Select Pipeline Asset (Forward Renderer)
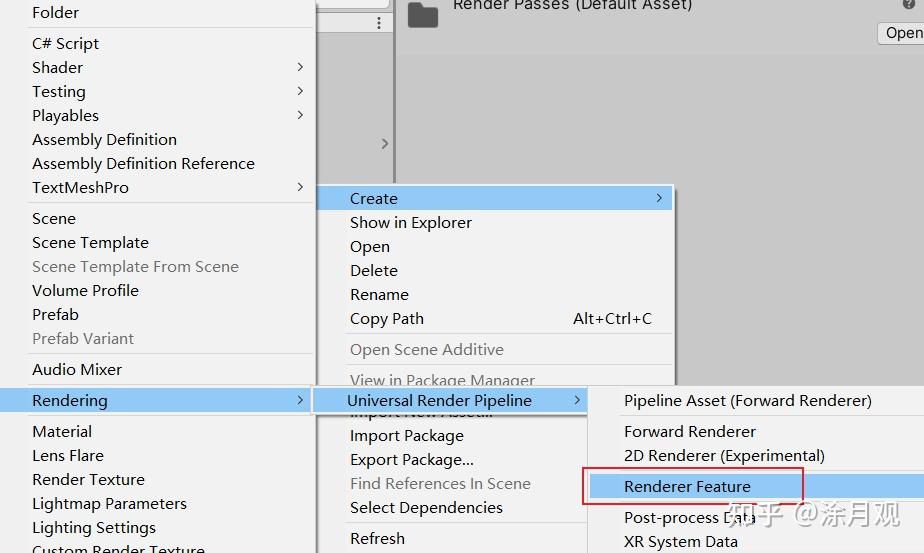The height and width of the screenshot is (553, 924). pos(747,400)
